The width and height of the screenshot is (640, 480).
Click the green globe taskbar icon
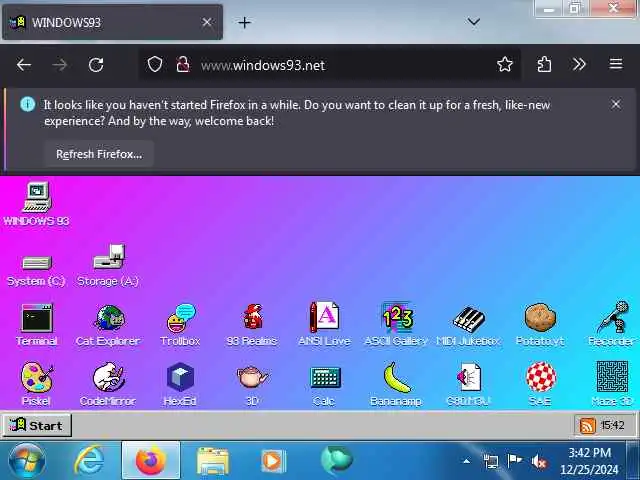[x=336, y=460]
